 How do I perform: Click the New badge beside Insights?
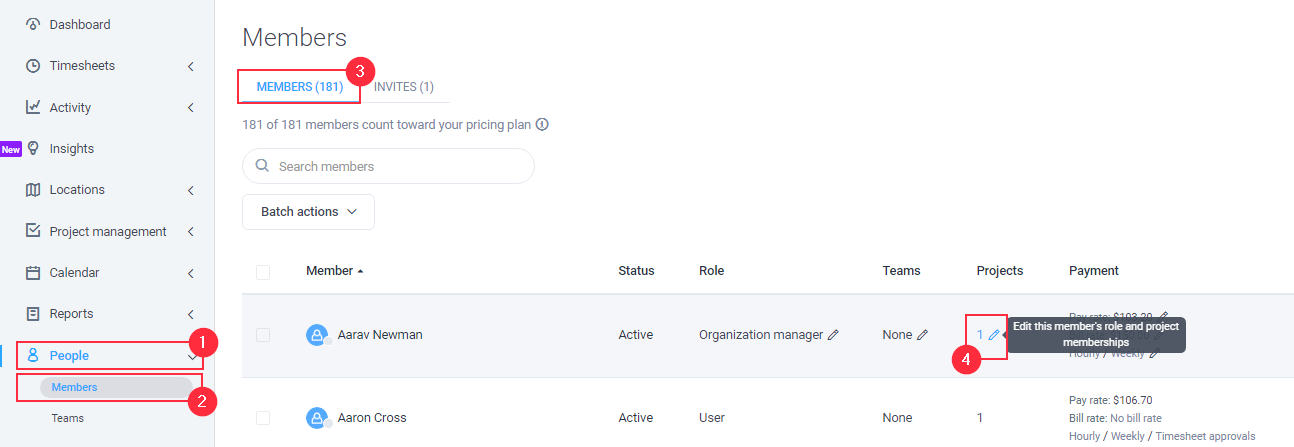[x=11, y=149]
